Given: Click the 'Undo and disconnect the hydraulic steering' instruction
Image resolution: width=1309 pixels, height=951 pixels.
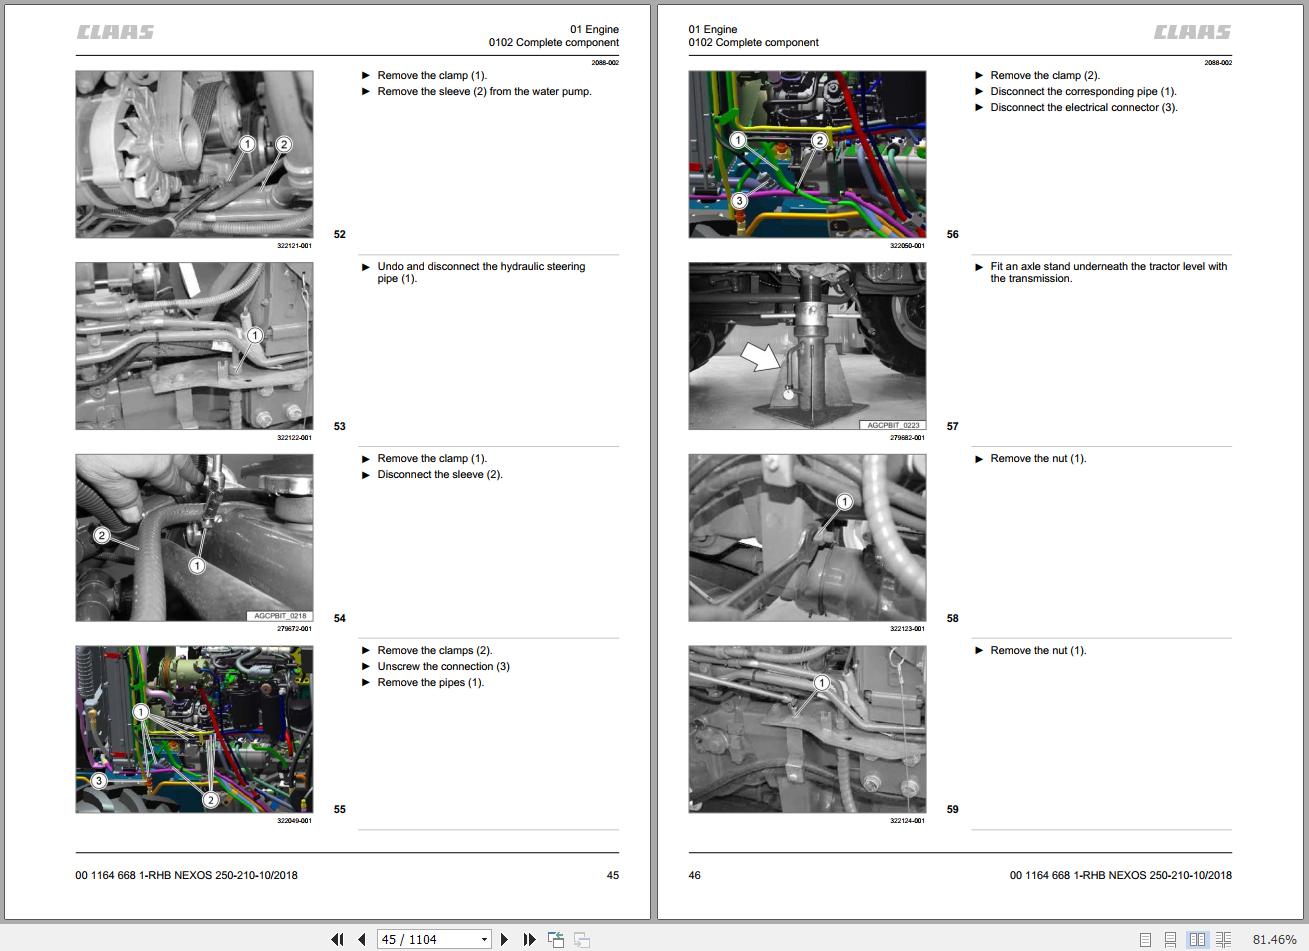Looking at the screenshot, I should (481, 272).
